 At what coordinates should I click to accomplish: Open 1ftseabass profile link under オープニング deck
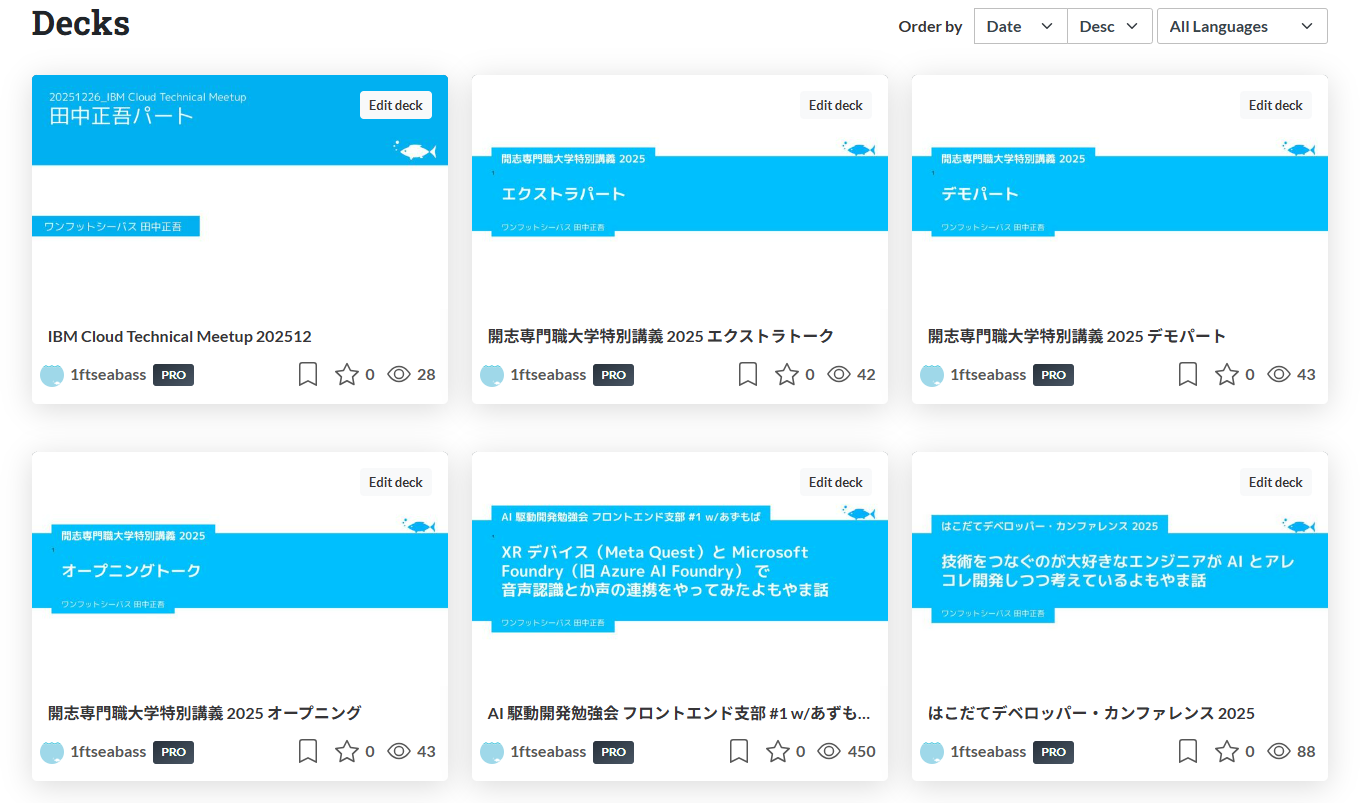(108, 752)
